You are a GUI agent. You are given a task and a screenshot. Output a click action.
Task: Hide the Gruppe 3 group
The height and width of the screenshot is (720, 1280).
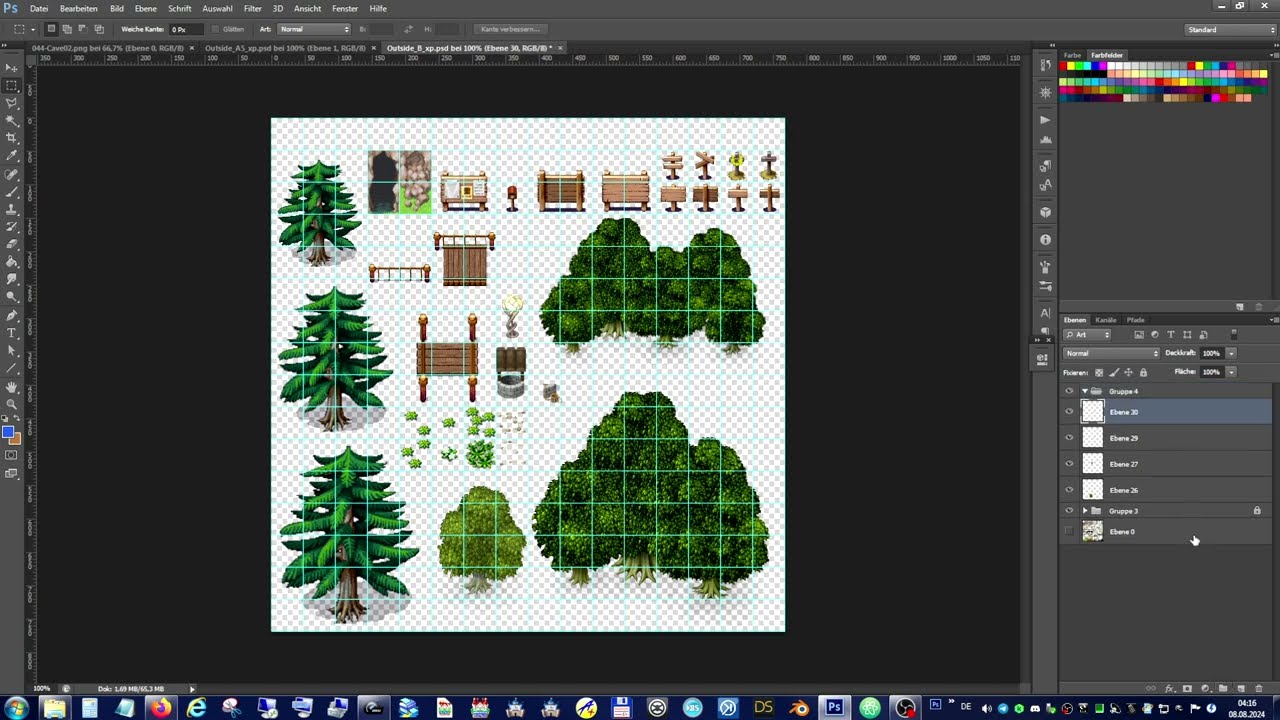[x=1069, y=511]
